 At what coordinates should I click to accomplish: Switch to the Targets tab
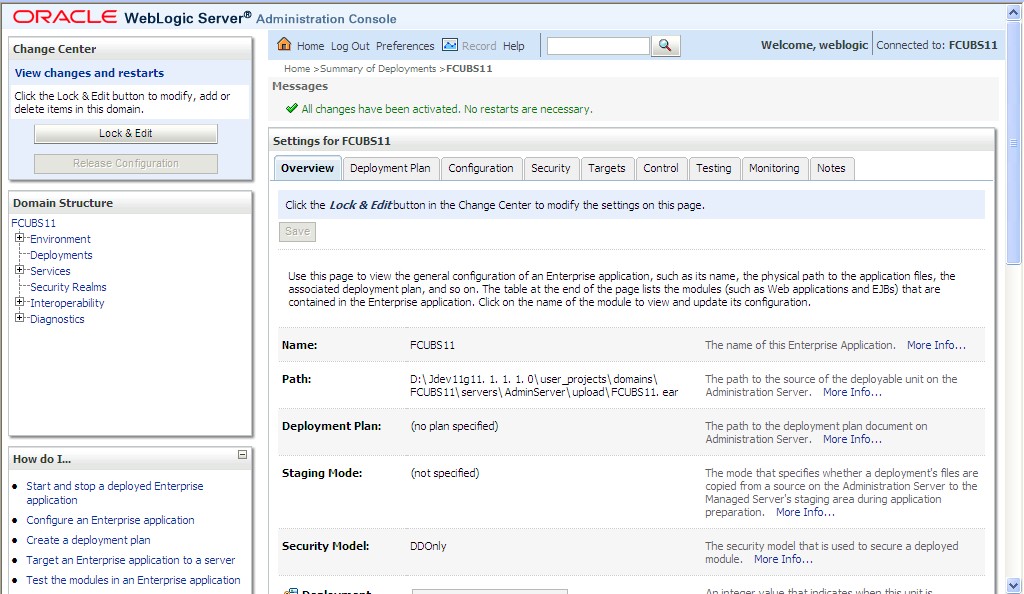tap(607, 168)
